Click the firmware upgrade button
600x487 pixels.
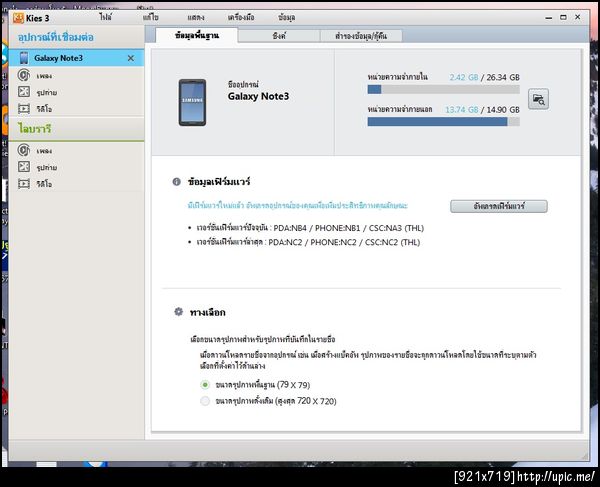pyautogui.click(x=499, y=206)
